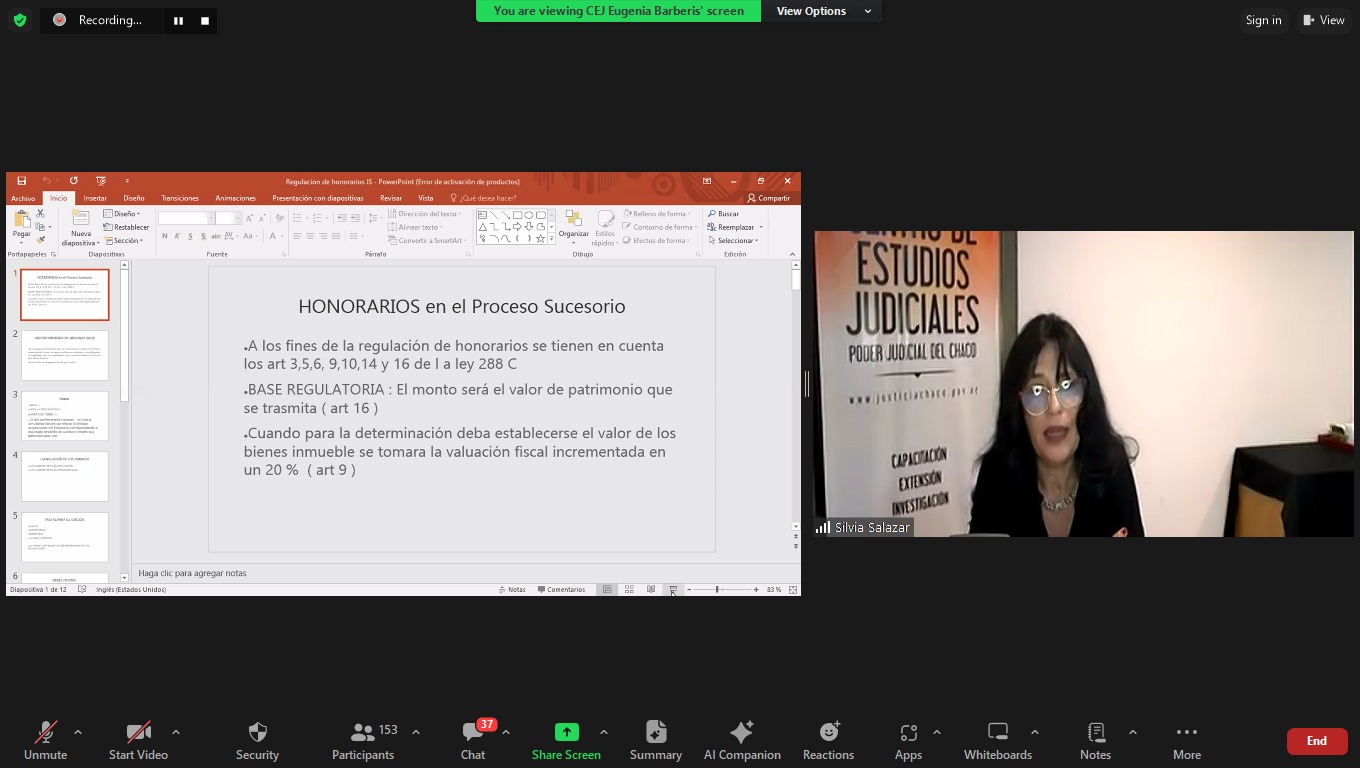
Task: Start the video camera
Action: (138, 741)
